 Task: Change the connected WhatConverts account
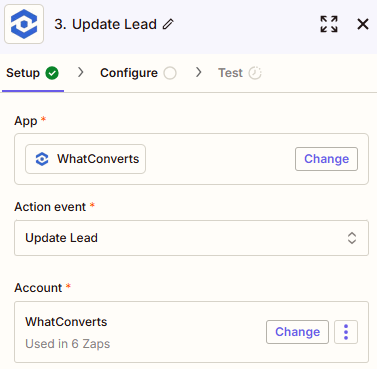click(x=297, y=332)
